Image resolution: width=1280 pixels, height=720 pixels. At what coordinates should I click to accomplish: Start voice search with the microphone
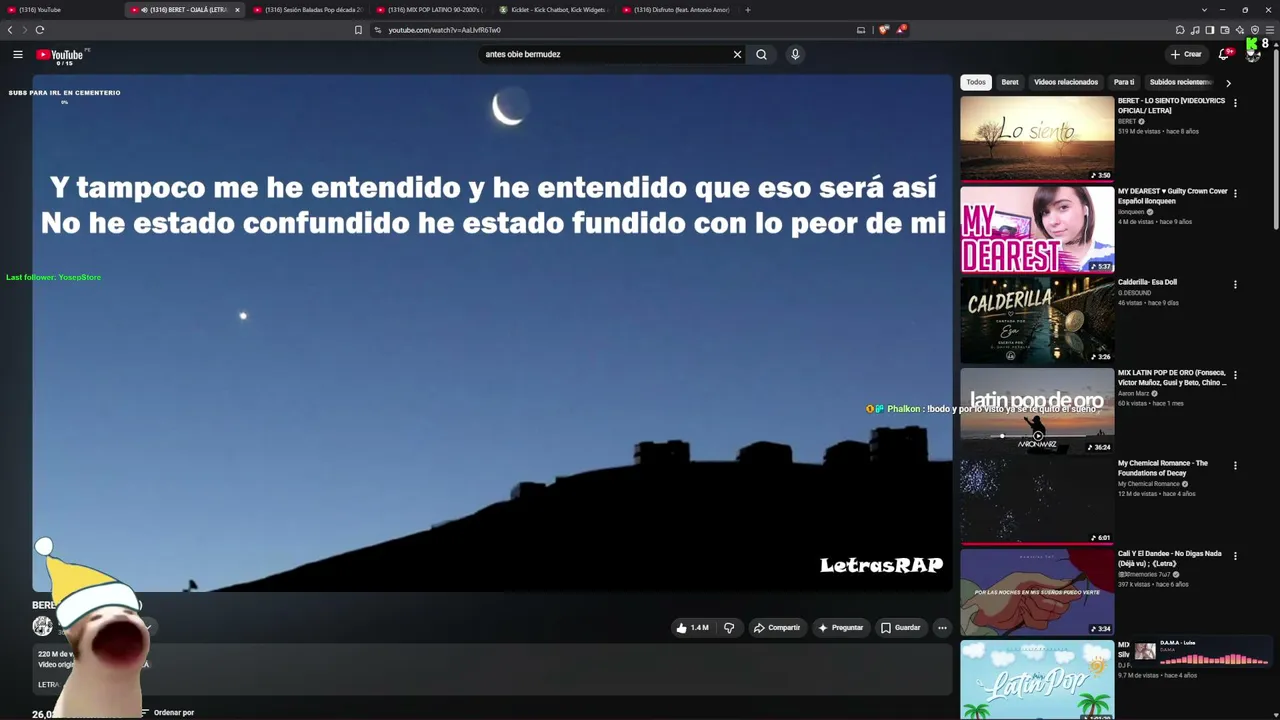tap(795, 54)
